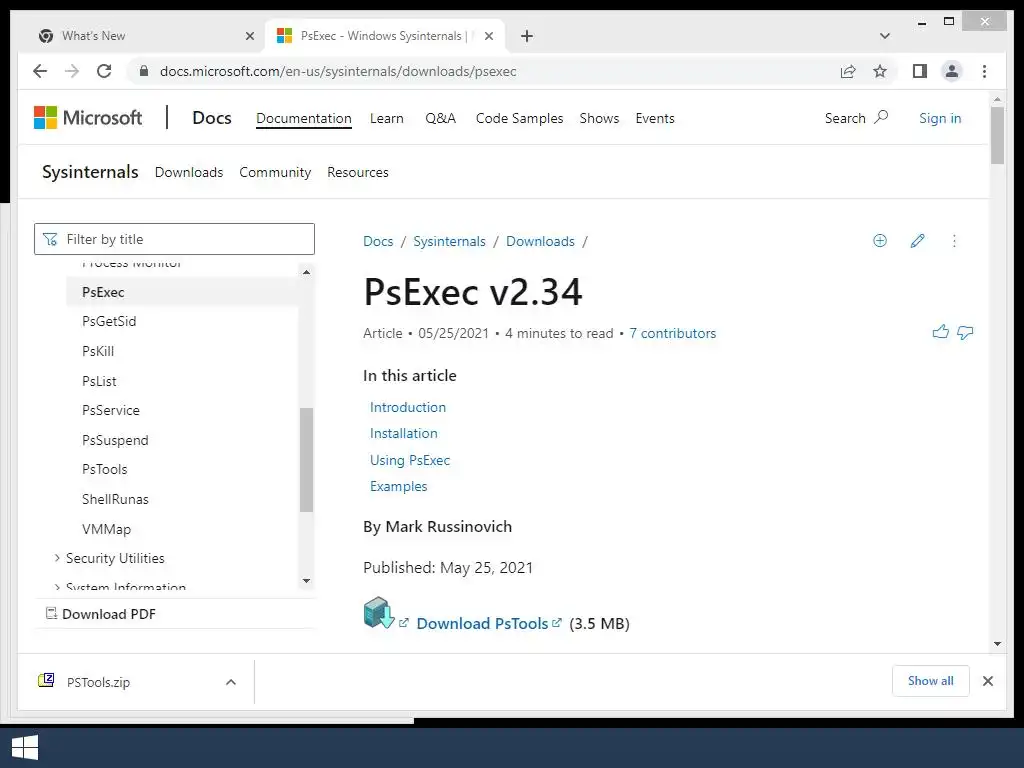
Task: Click the Docs breadcrumb link
Action: (x=378, y=241)
